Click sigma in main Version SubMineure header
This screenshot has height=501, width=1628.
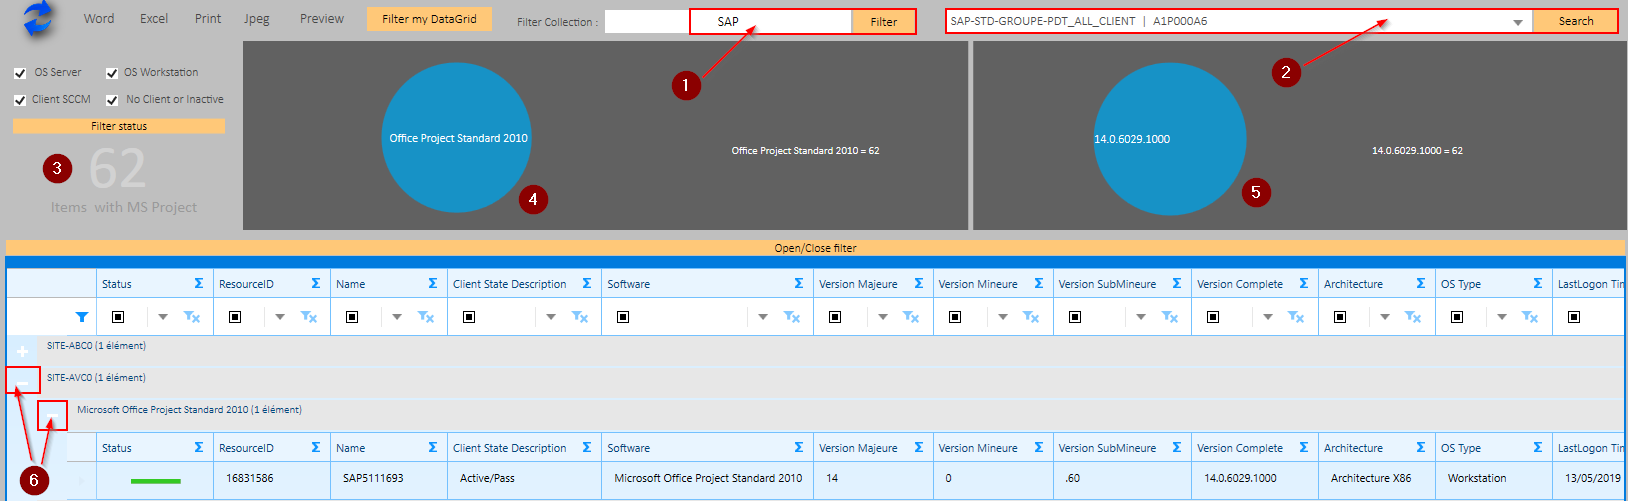[1177, 284]
